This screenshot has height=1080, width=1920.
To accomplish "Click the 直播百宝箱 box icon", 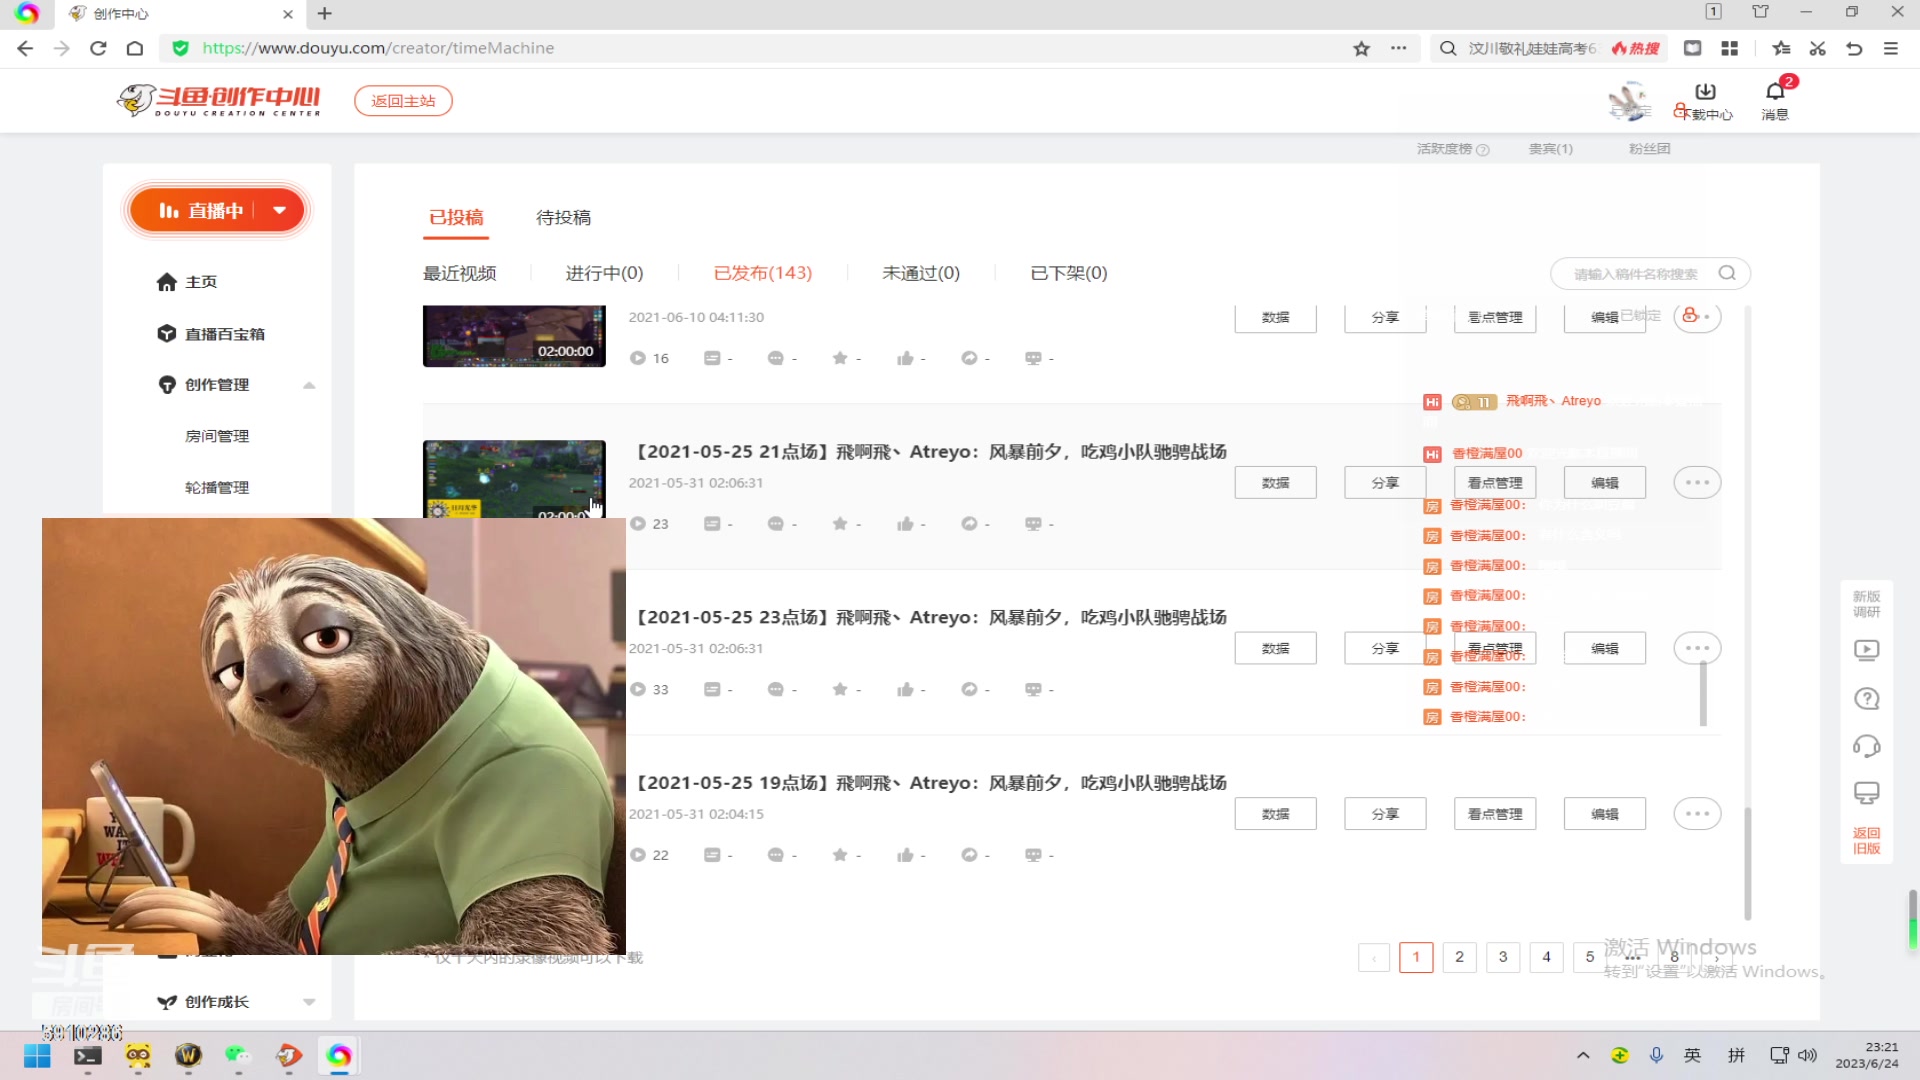I will [x=166, y=334].
